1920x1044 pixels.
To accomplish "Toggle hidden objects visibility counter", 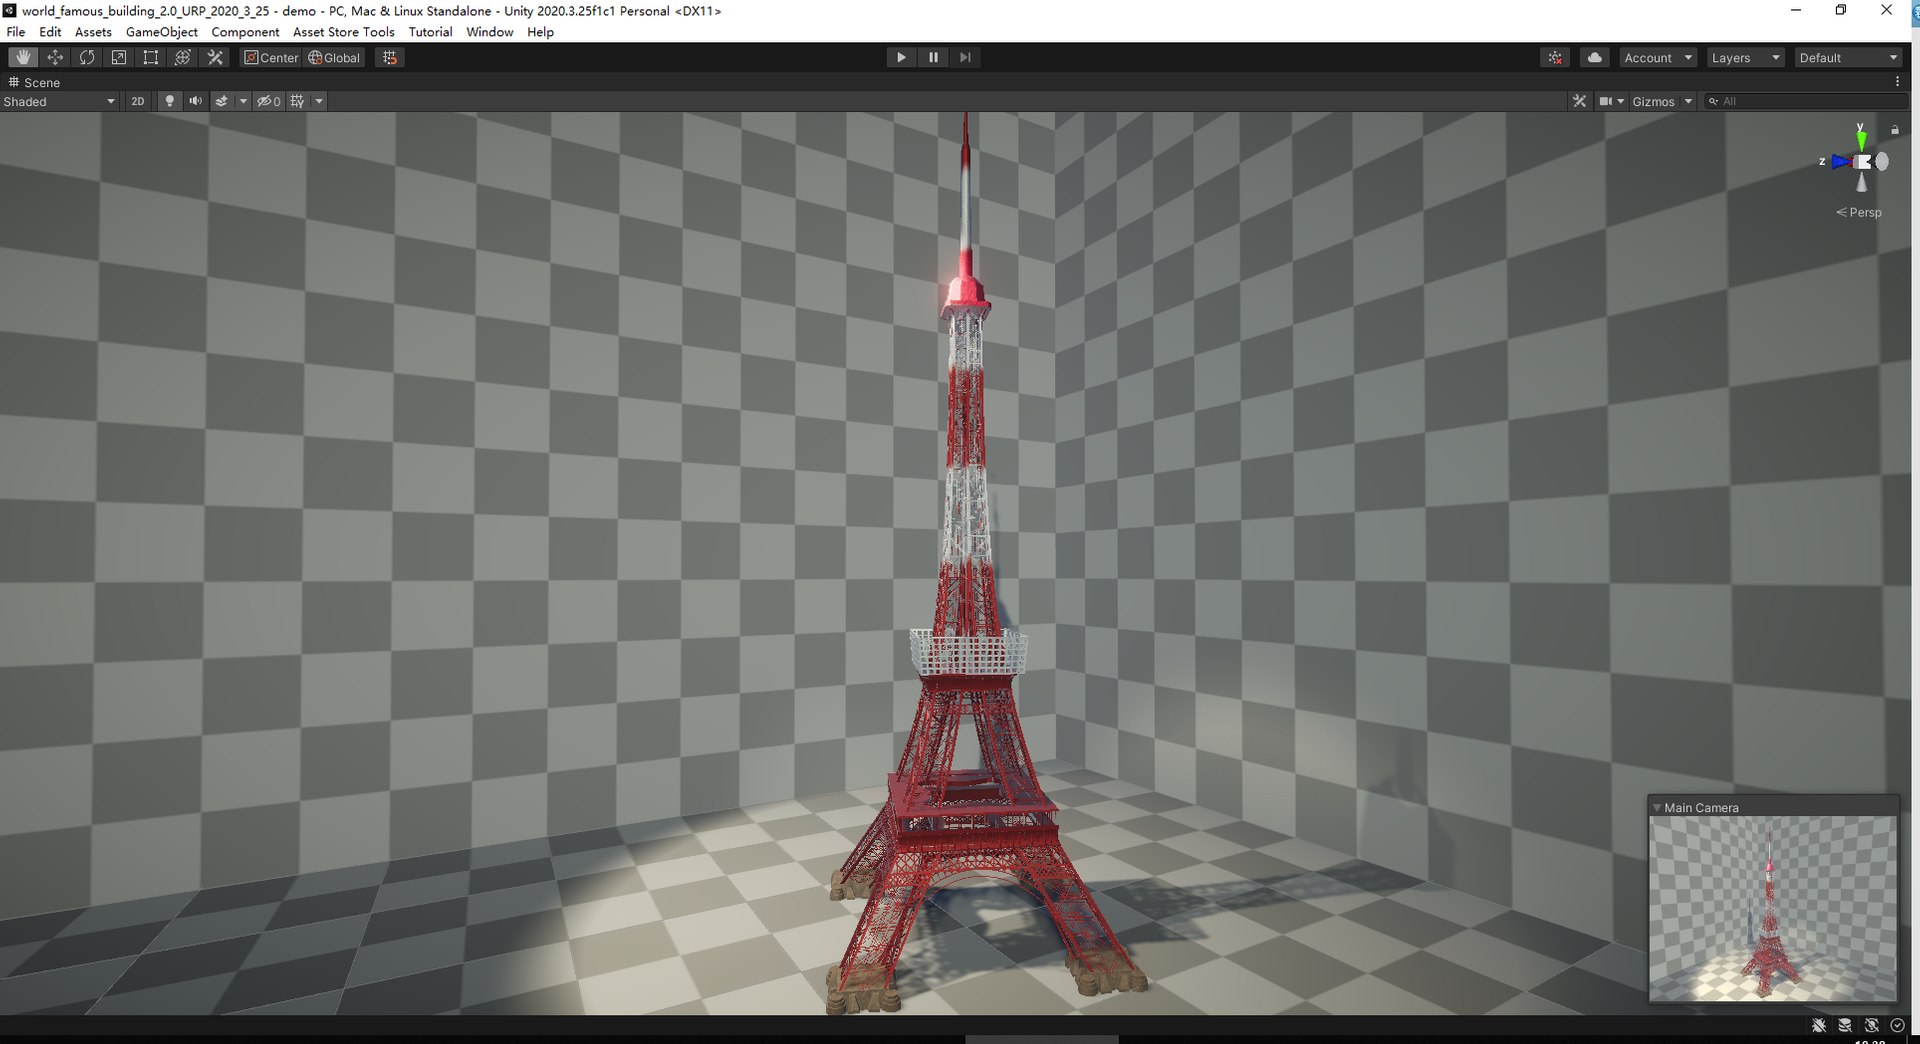I will tap(269, 101).
